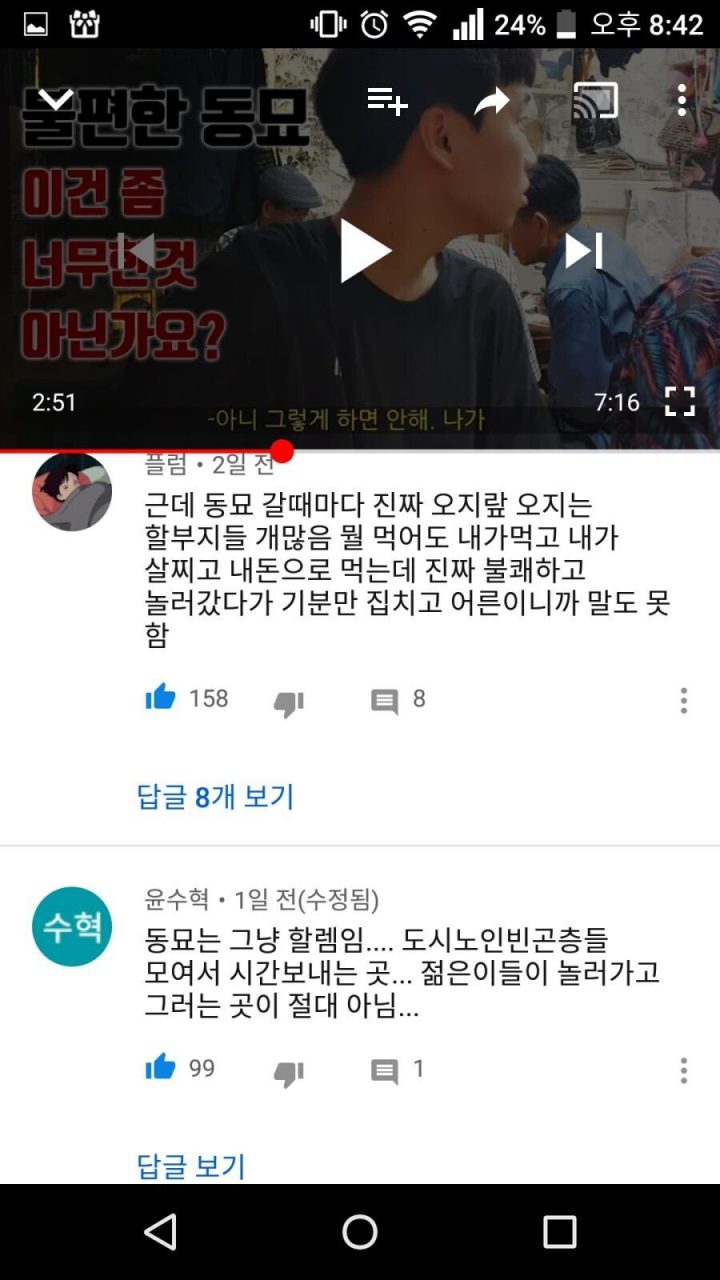The width and height of the screenshot is (720, 1280).
Task: Skip to the next video
Action: (x=584, y=250)
